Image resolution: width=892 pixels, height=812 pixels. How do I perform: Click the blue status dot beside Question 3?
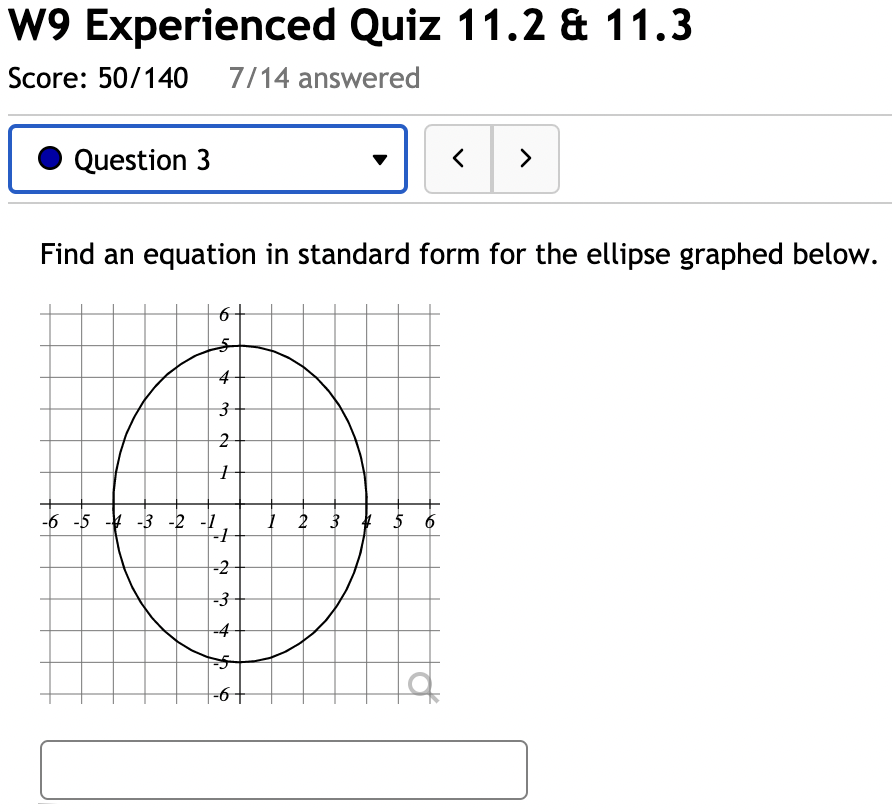tap(50, 158)
